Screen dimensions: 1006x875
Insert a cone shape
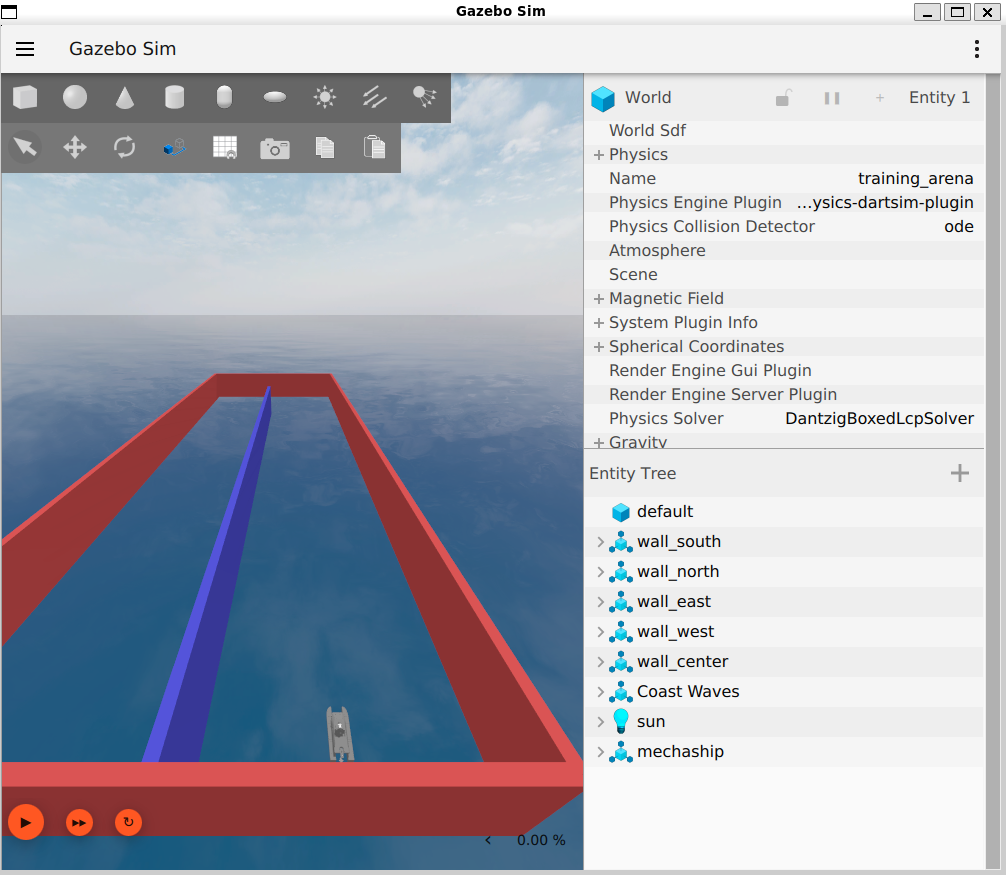pos(124,98)
